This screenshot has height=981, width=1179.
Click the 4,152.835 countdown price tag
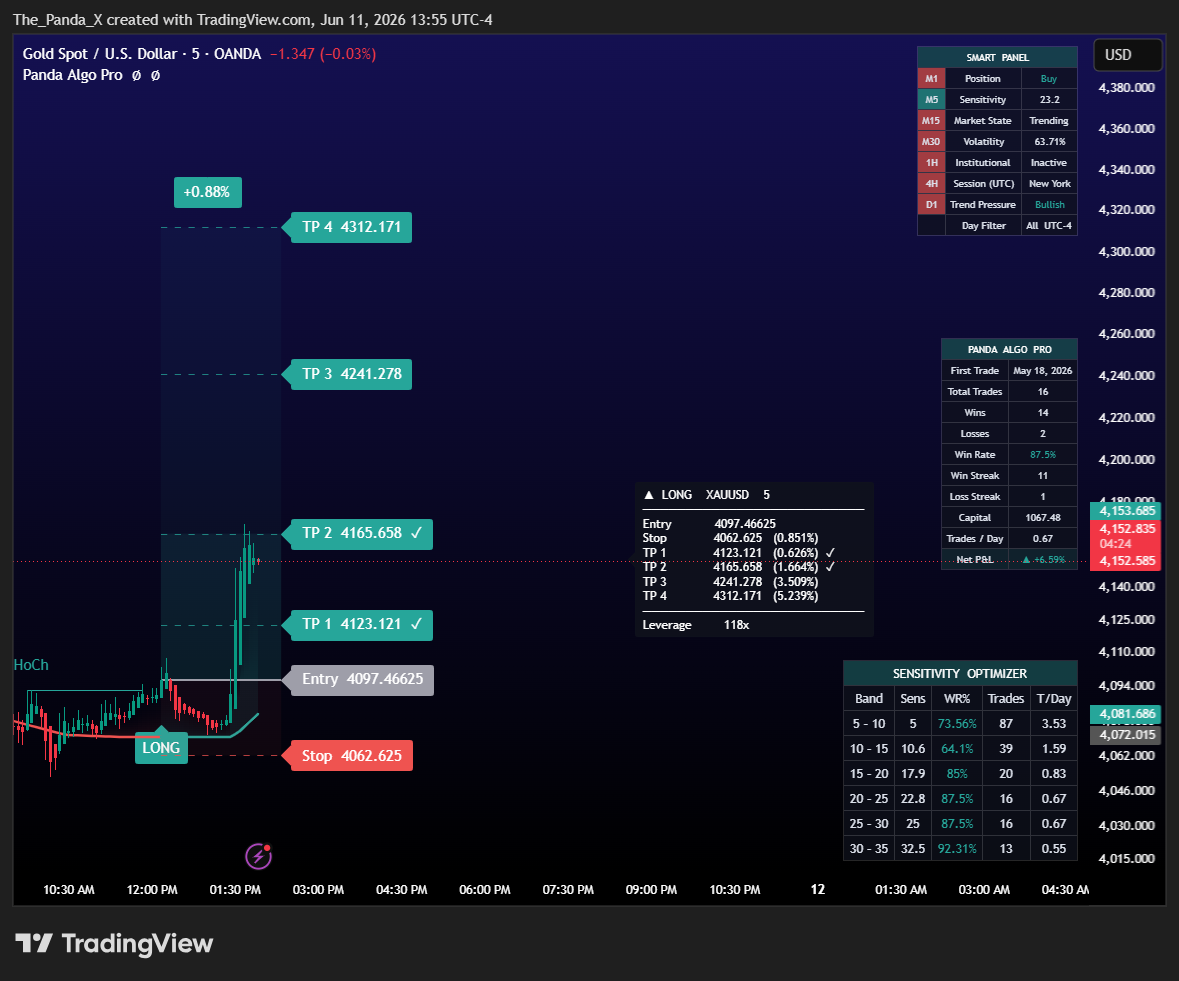pos(1126,536)
